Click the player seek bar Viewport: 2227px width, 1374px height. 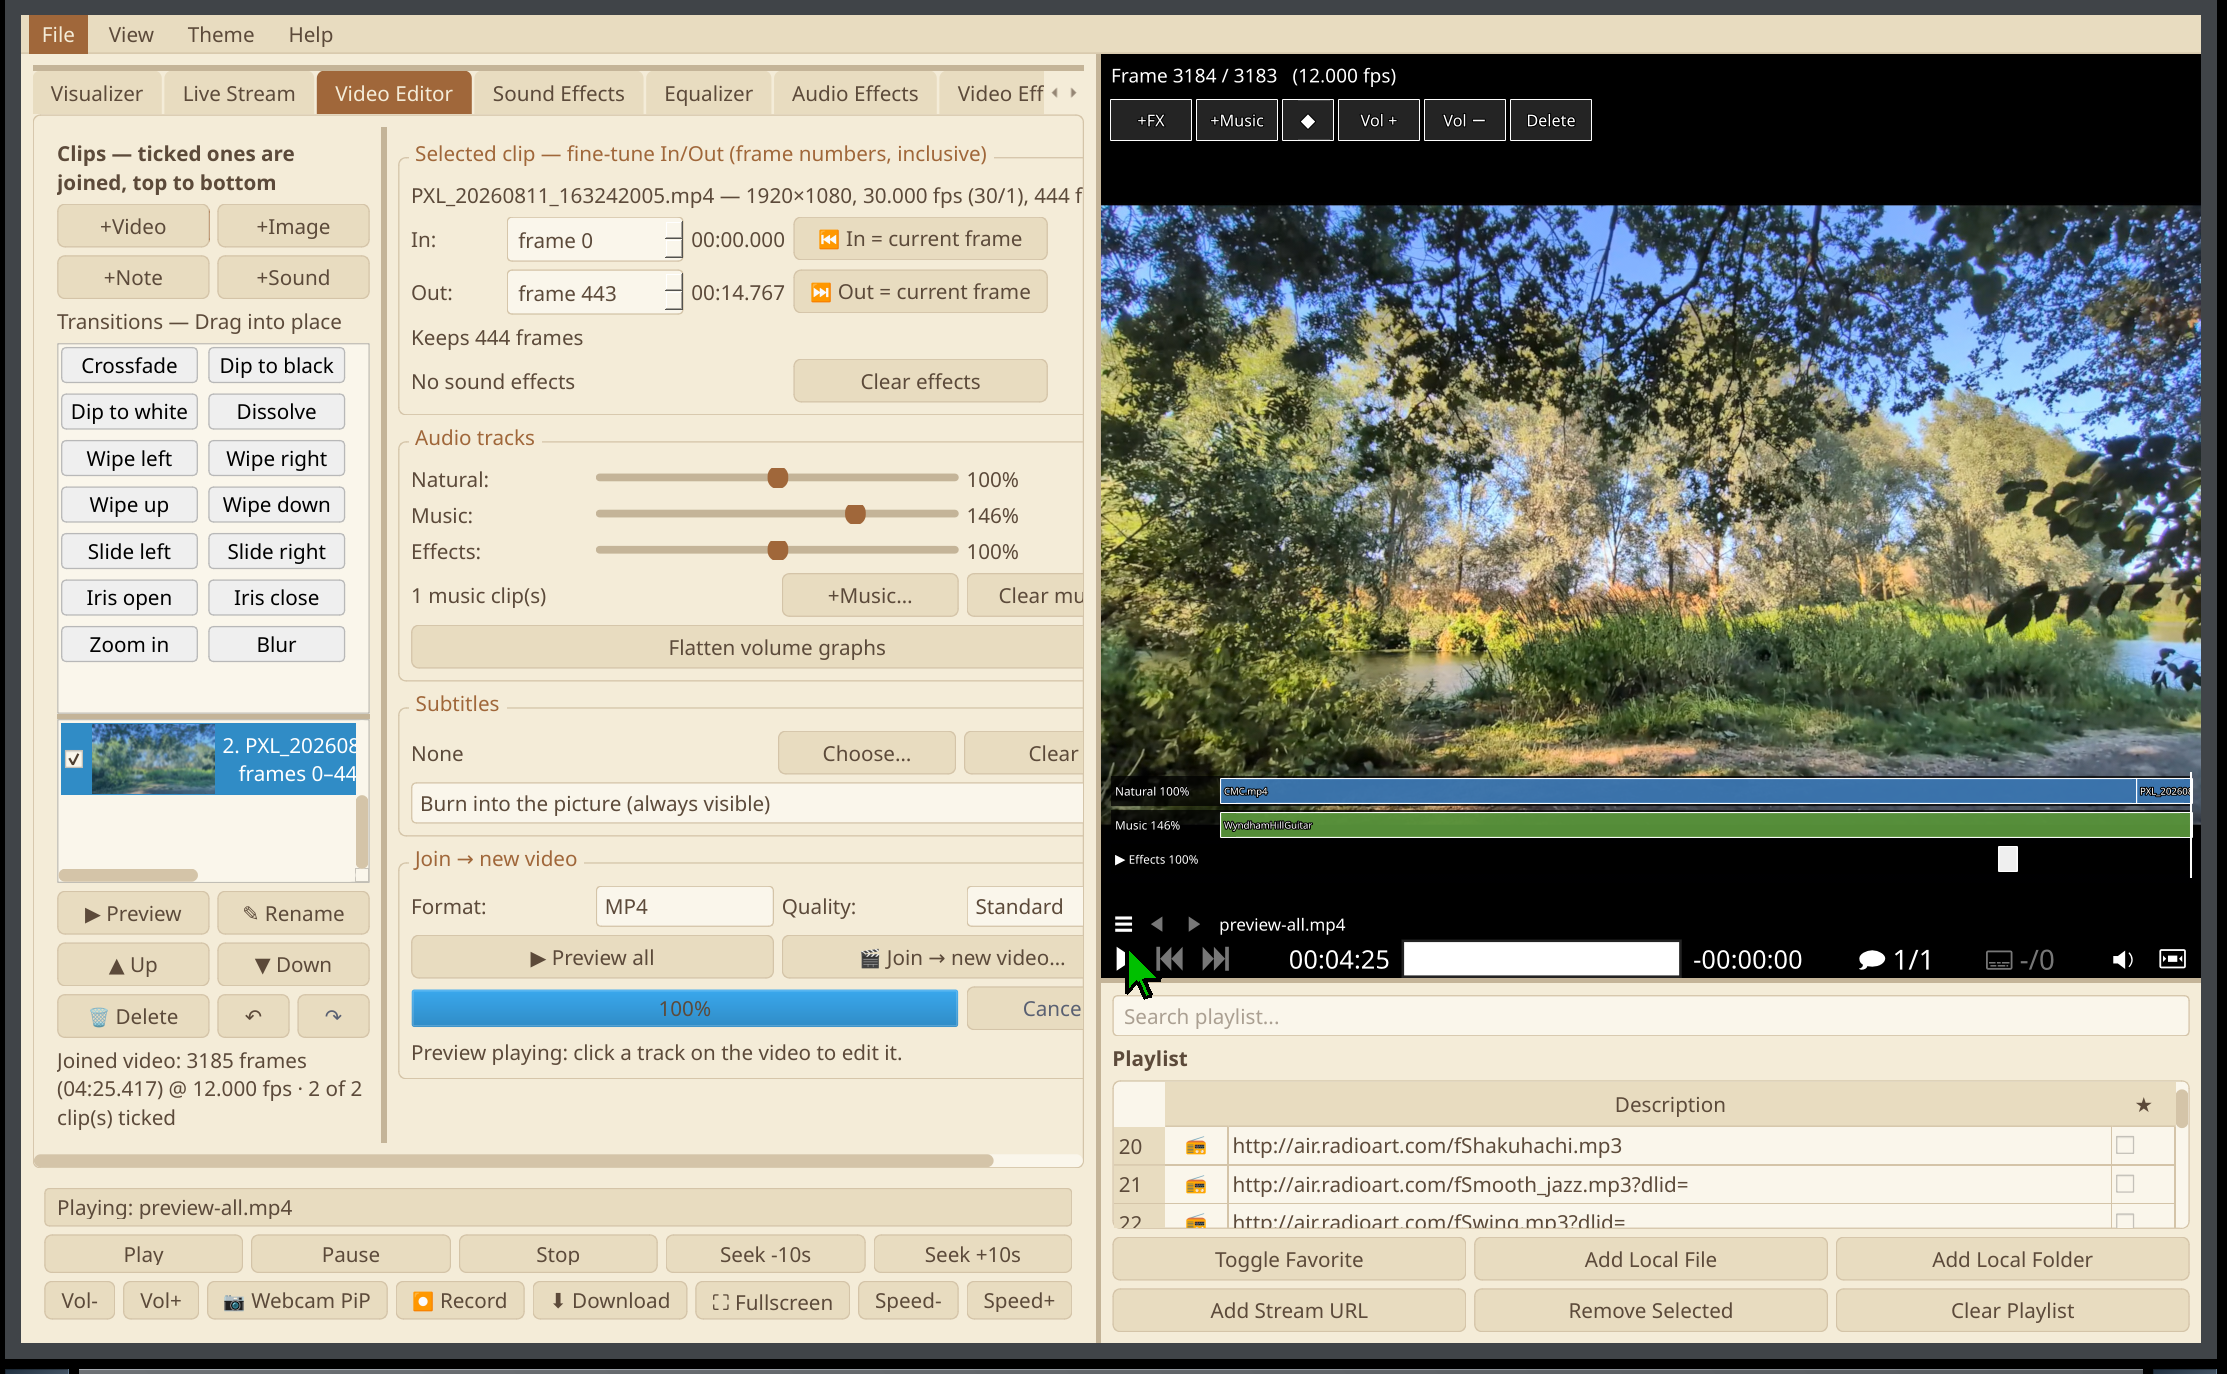1541,959
